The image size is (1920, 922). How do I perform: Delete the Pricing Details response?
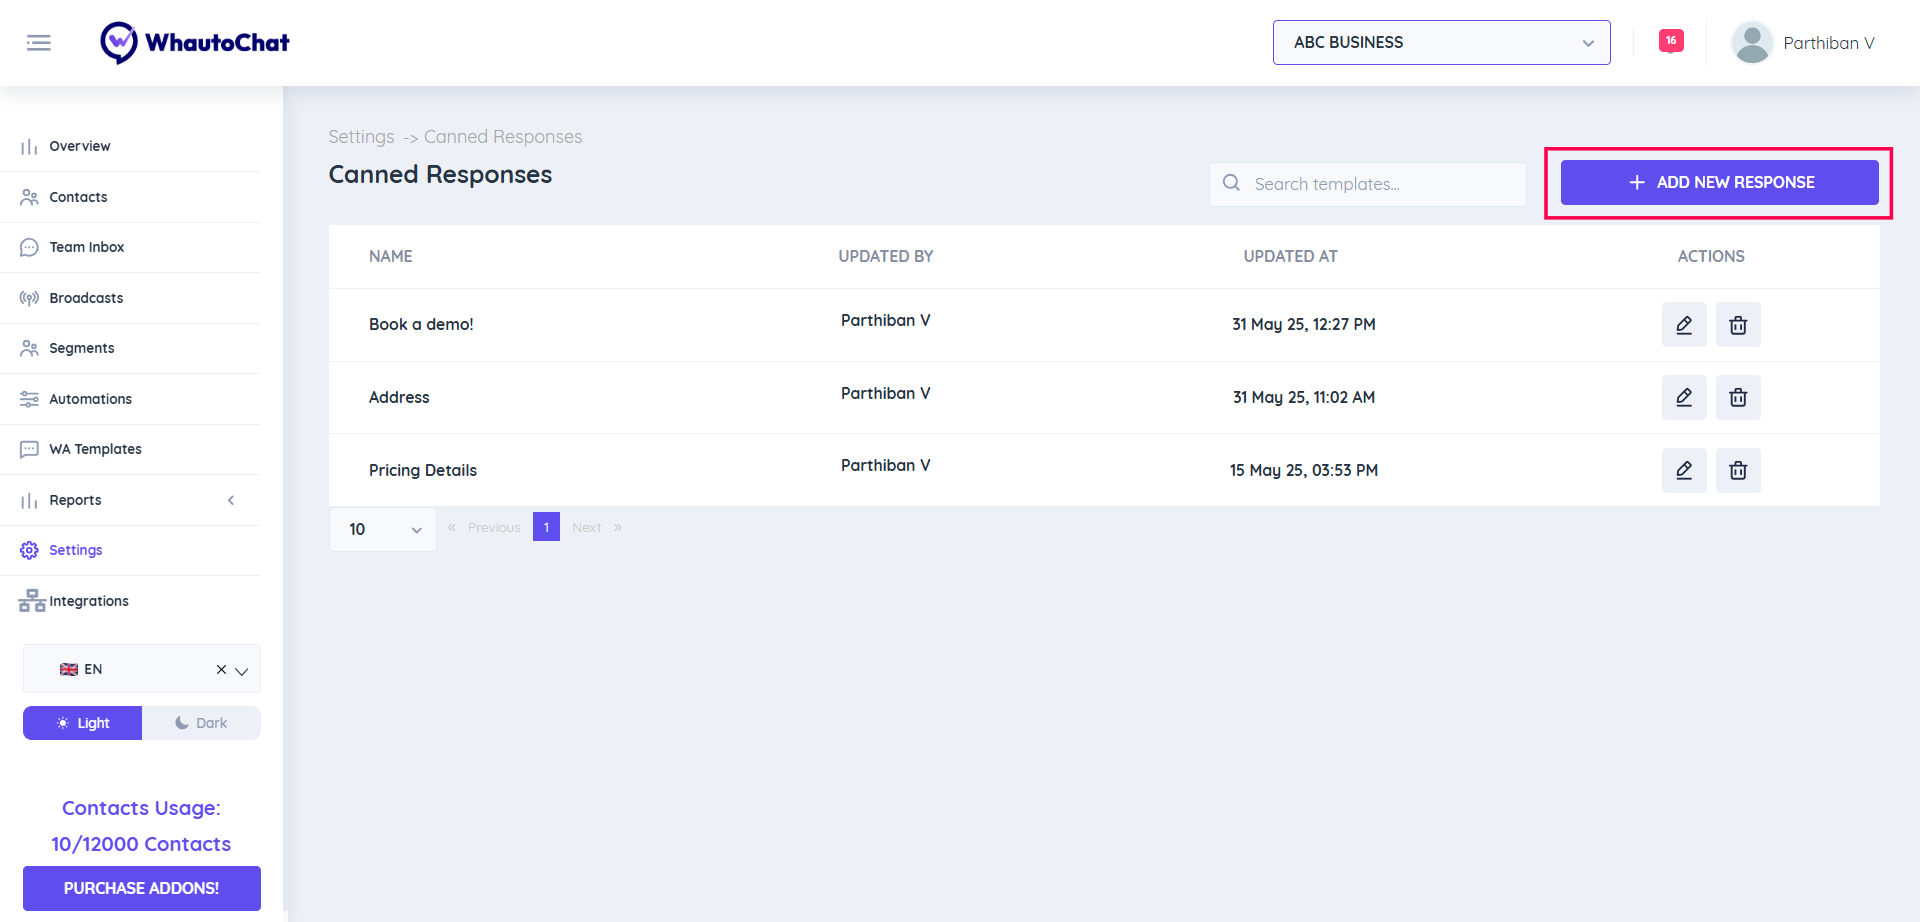(x=1738, y=470)
